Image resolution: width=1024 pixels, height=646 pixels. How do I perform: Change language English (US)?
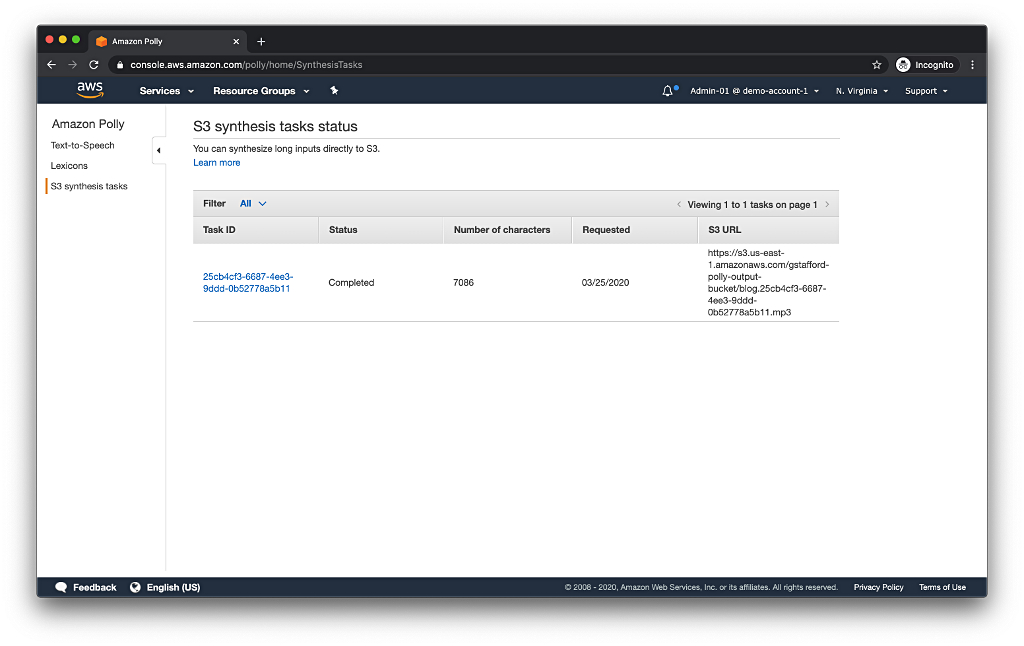(x=165, y=587)
